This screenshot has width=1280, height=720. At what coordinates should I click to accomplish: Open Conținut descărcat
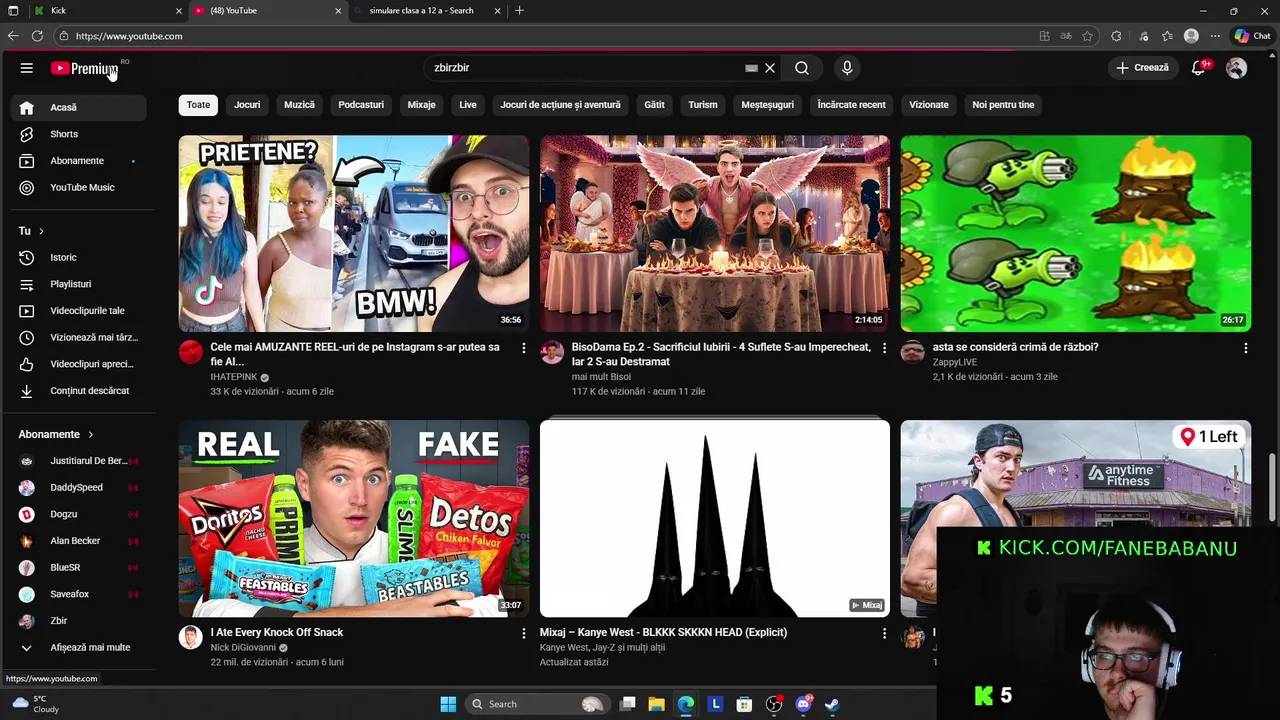(80, 391)
